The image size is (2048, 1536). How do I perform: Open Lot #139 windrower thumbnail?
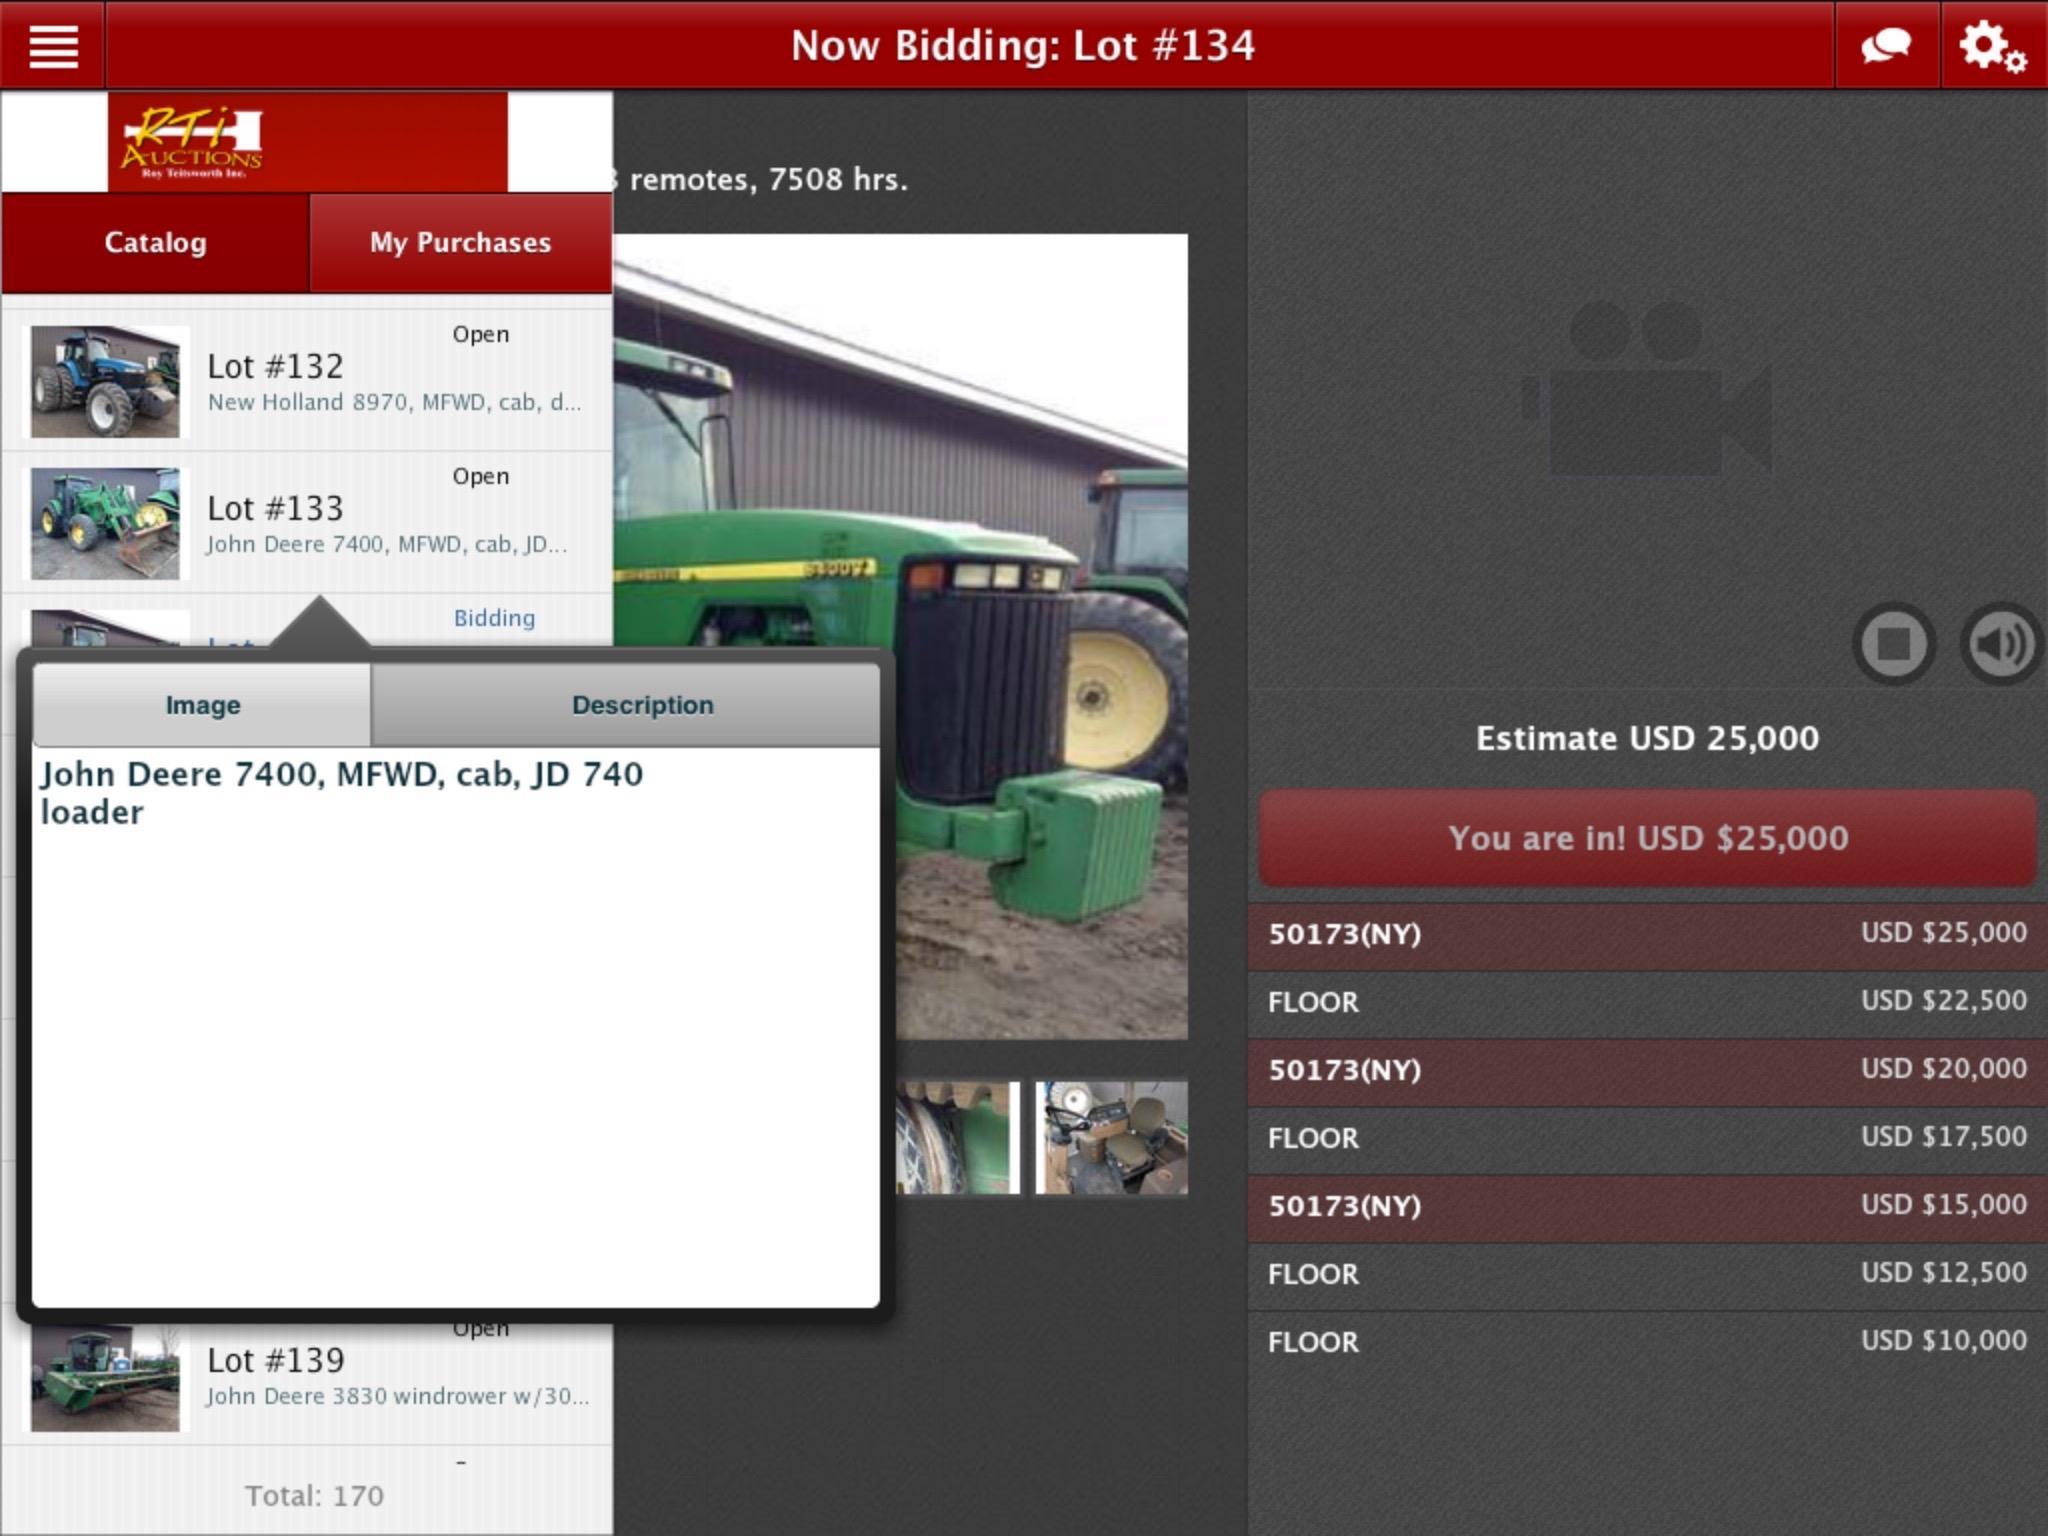(105, 1377)
